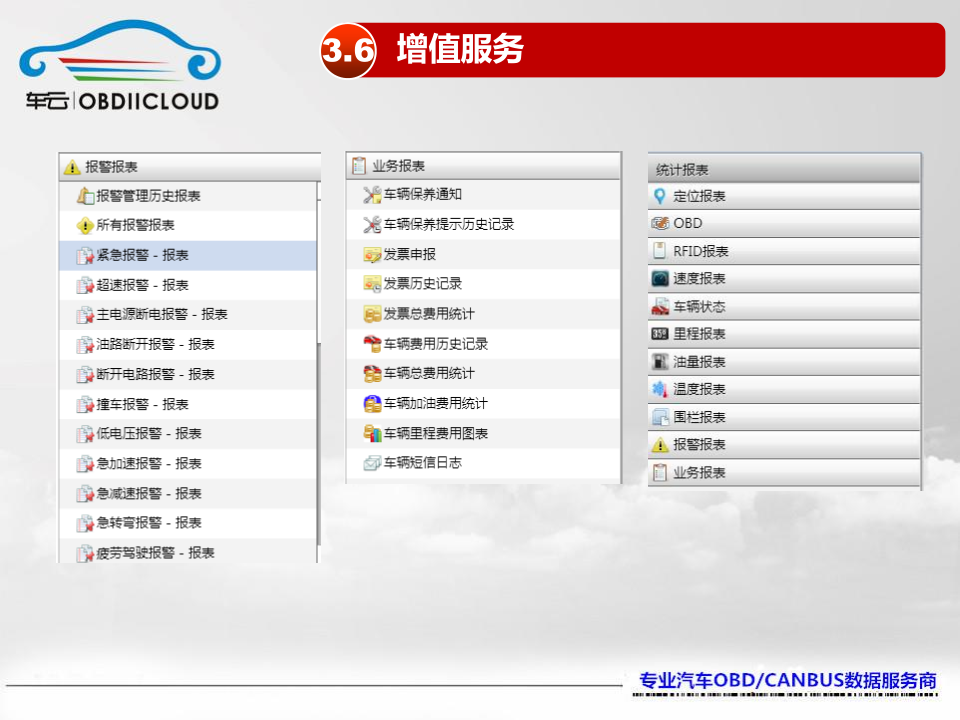This screenshot has height=720, width=960.
Task: Click the OBD gauge icon
Action: [660, 223]
